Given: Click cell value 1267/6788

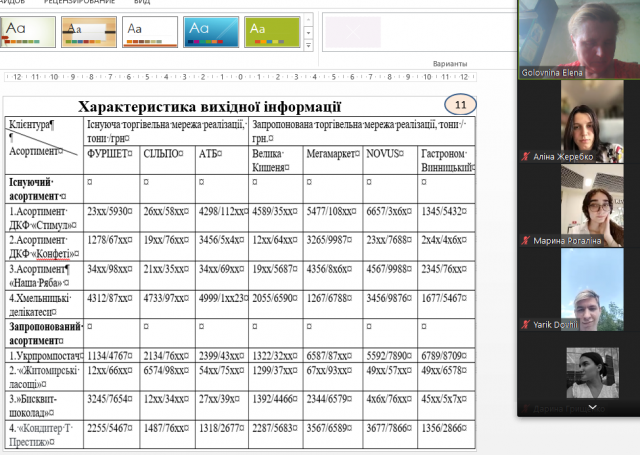Looking at the screenshot, I should [x=329, y=298].
